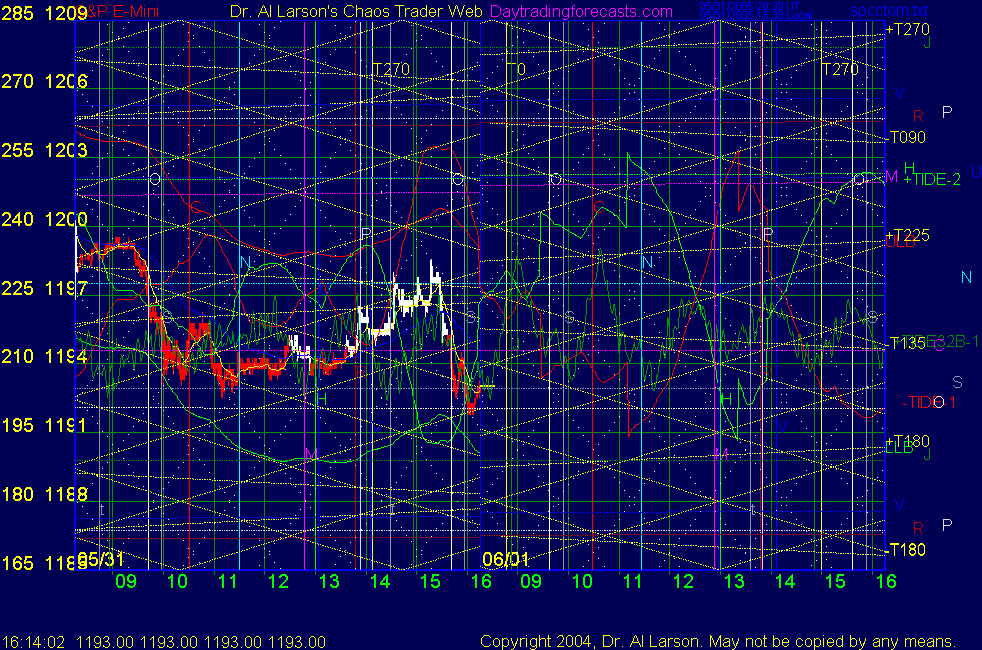
Task: Select the "05/31/2005 20:30 UT" timestamp
Action: point(750,6)
